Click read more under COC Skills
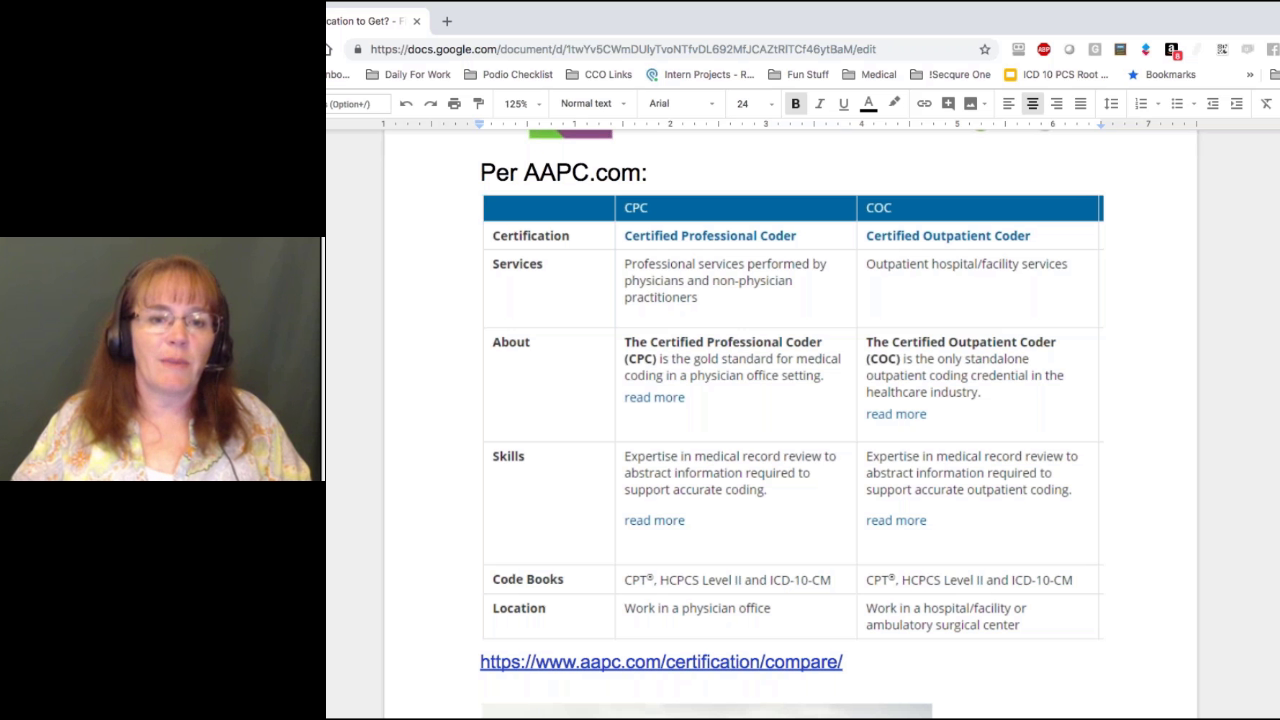 (x=896, y=521)
